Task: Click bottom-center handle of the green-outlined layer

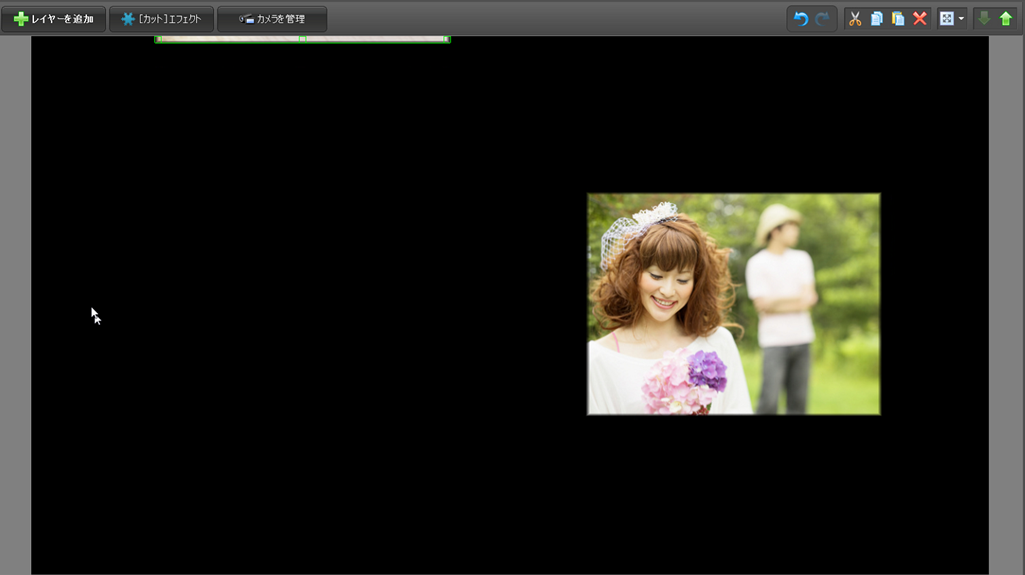Action: (302, 40)
